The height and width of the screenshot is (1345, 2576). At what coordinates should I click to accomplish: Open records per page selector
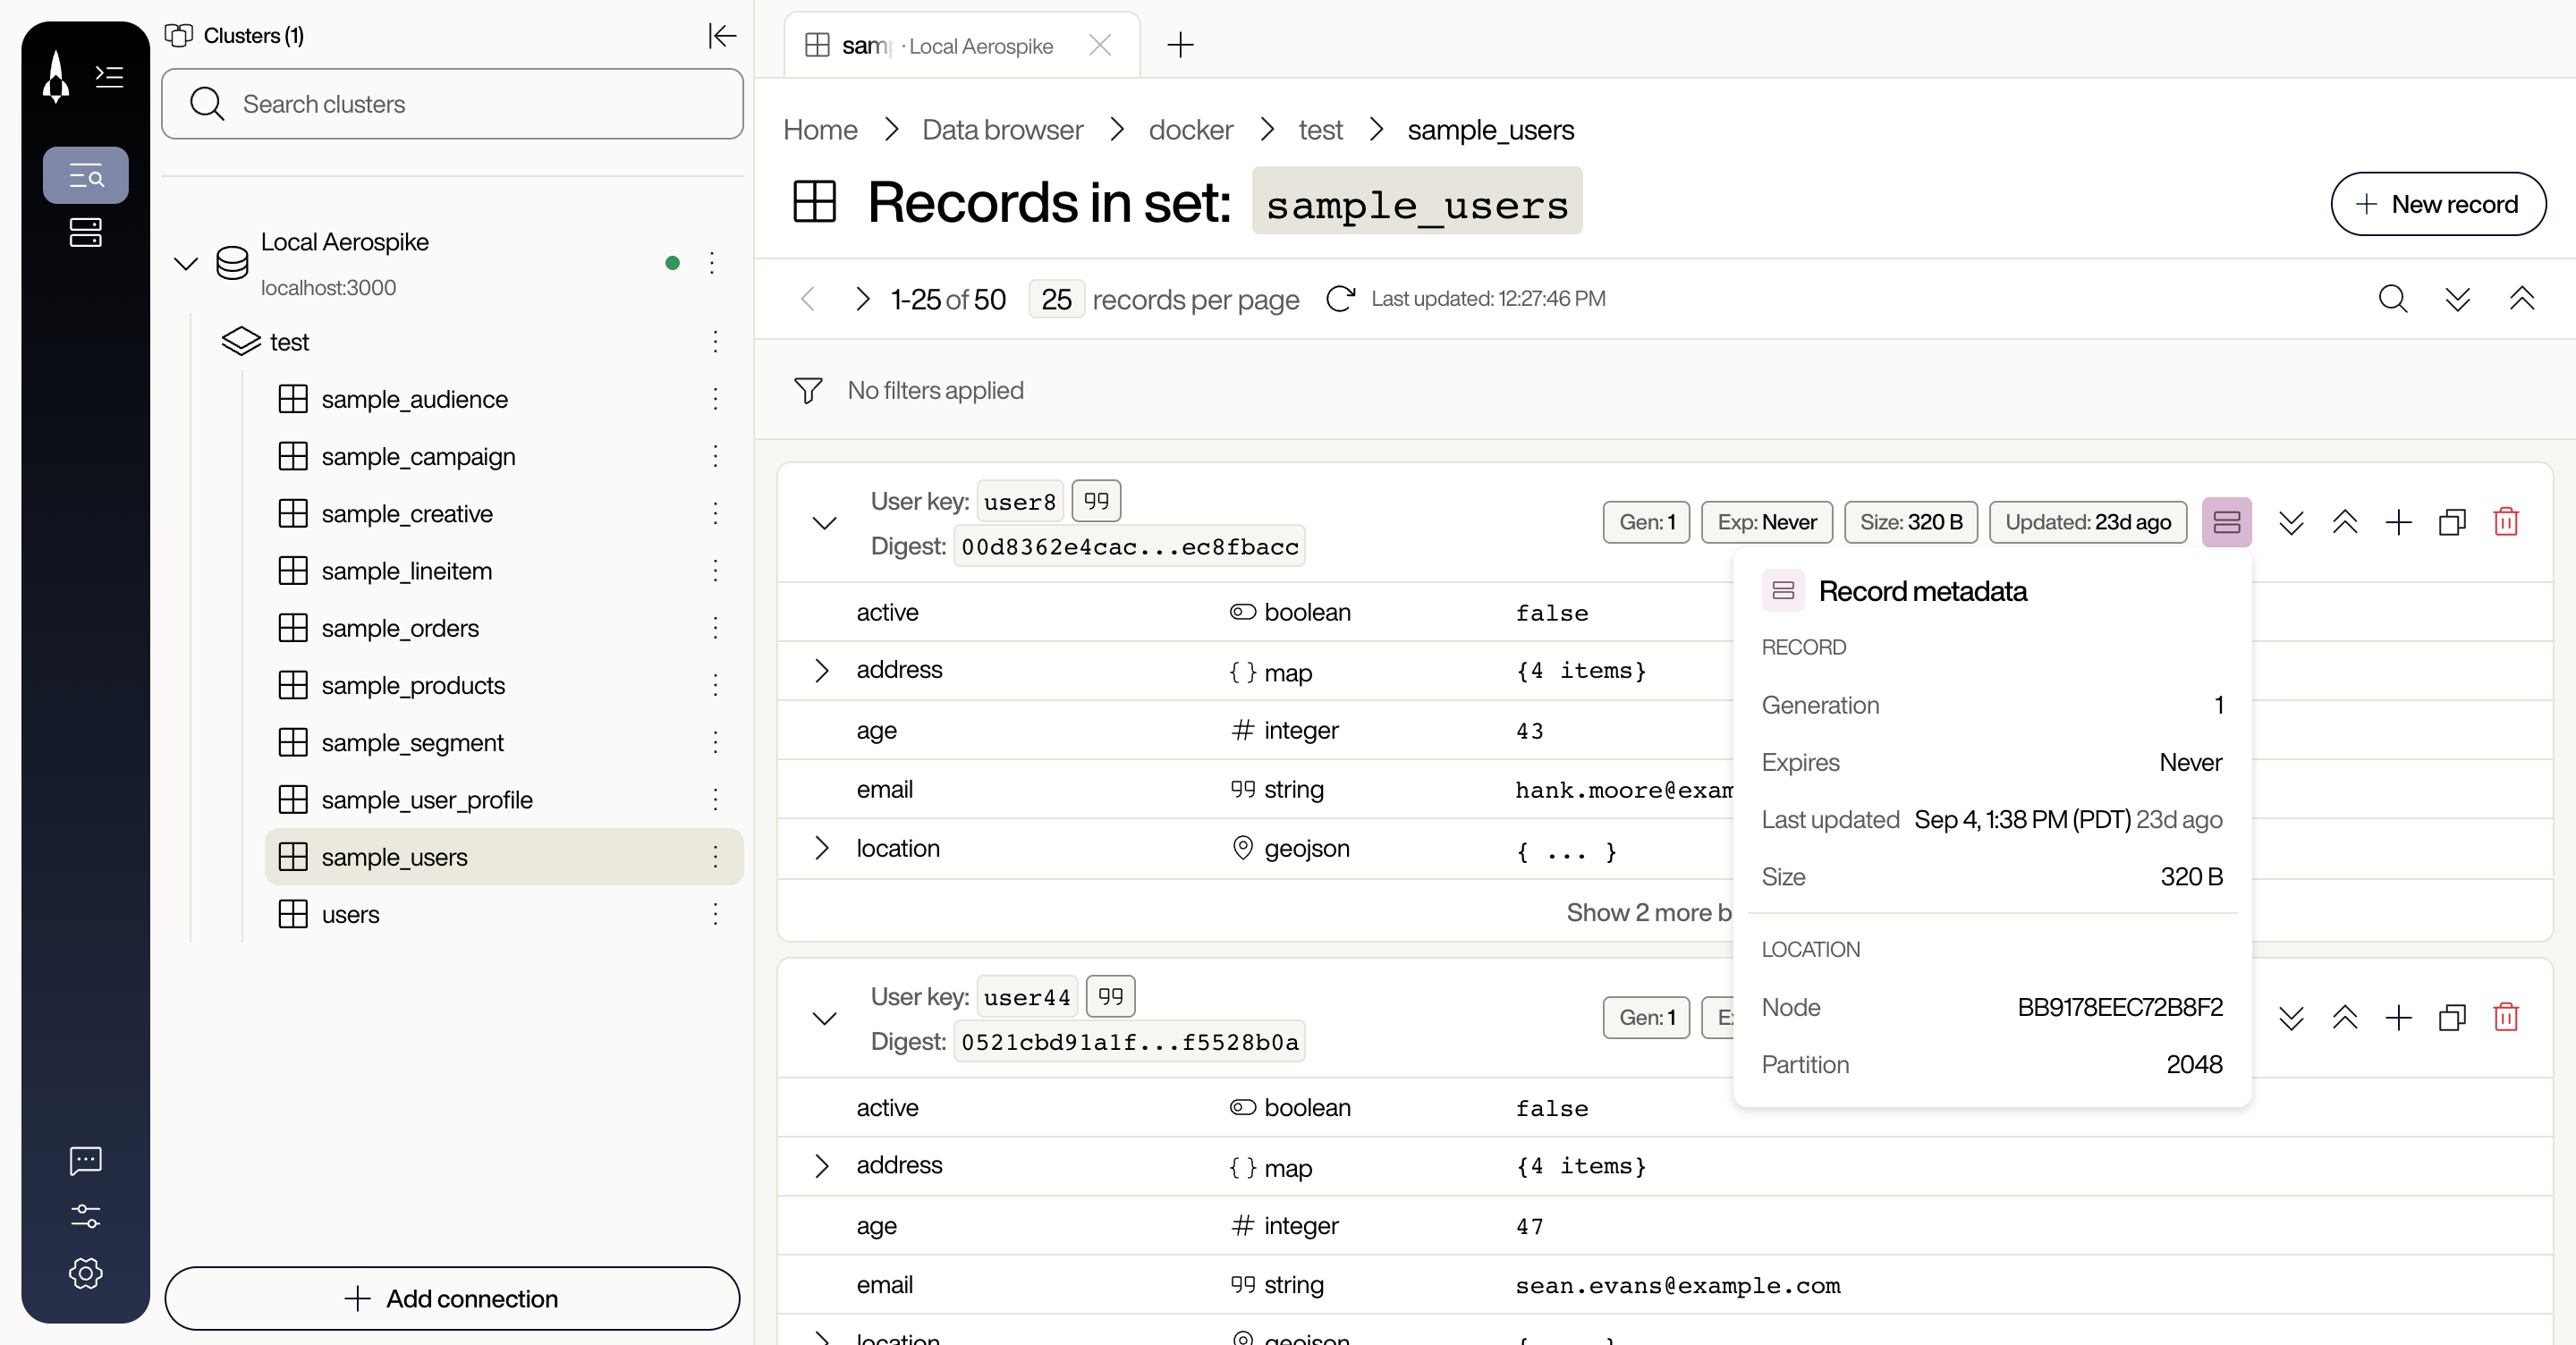click(x=1056, y=299)
